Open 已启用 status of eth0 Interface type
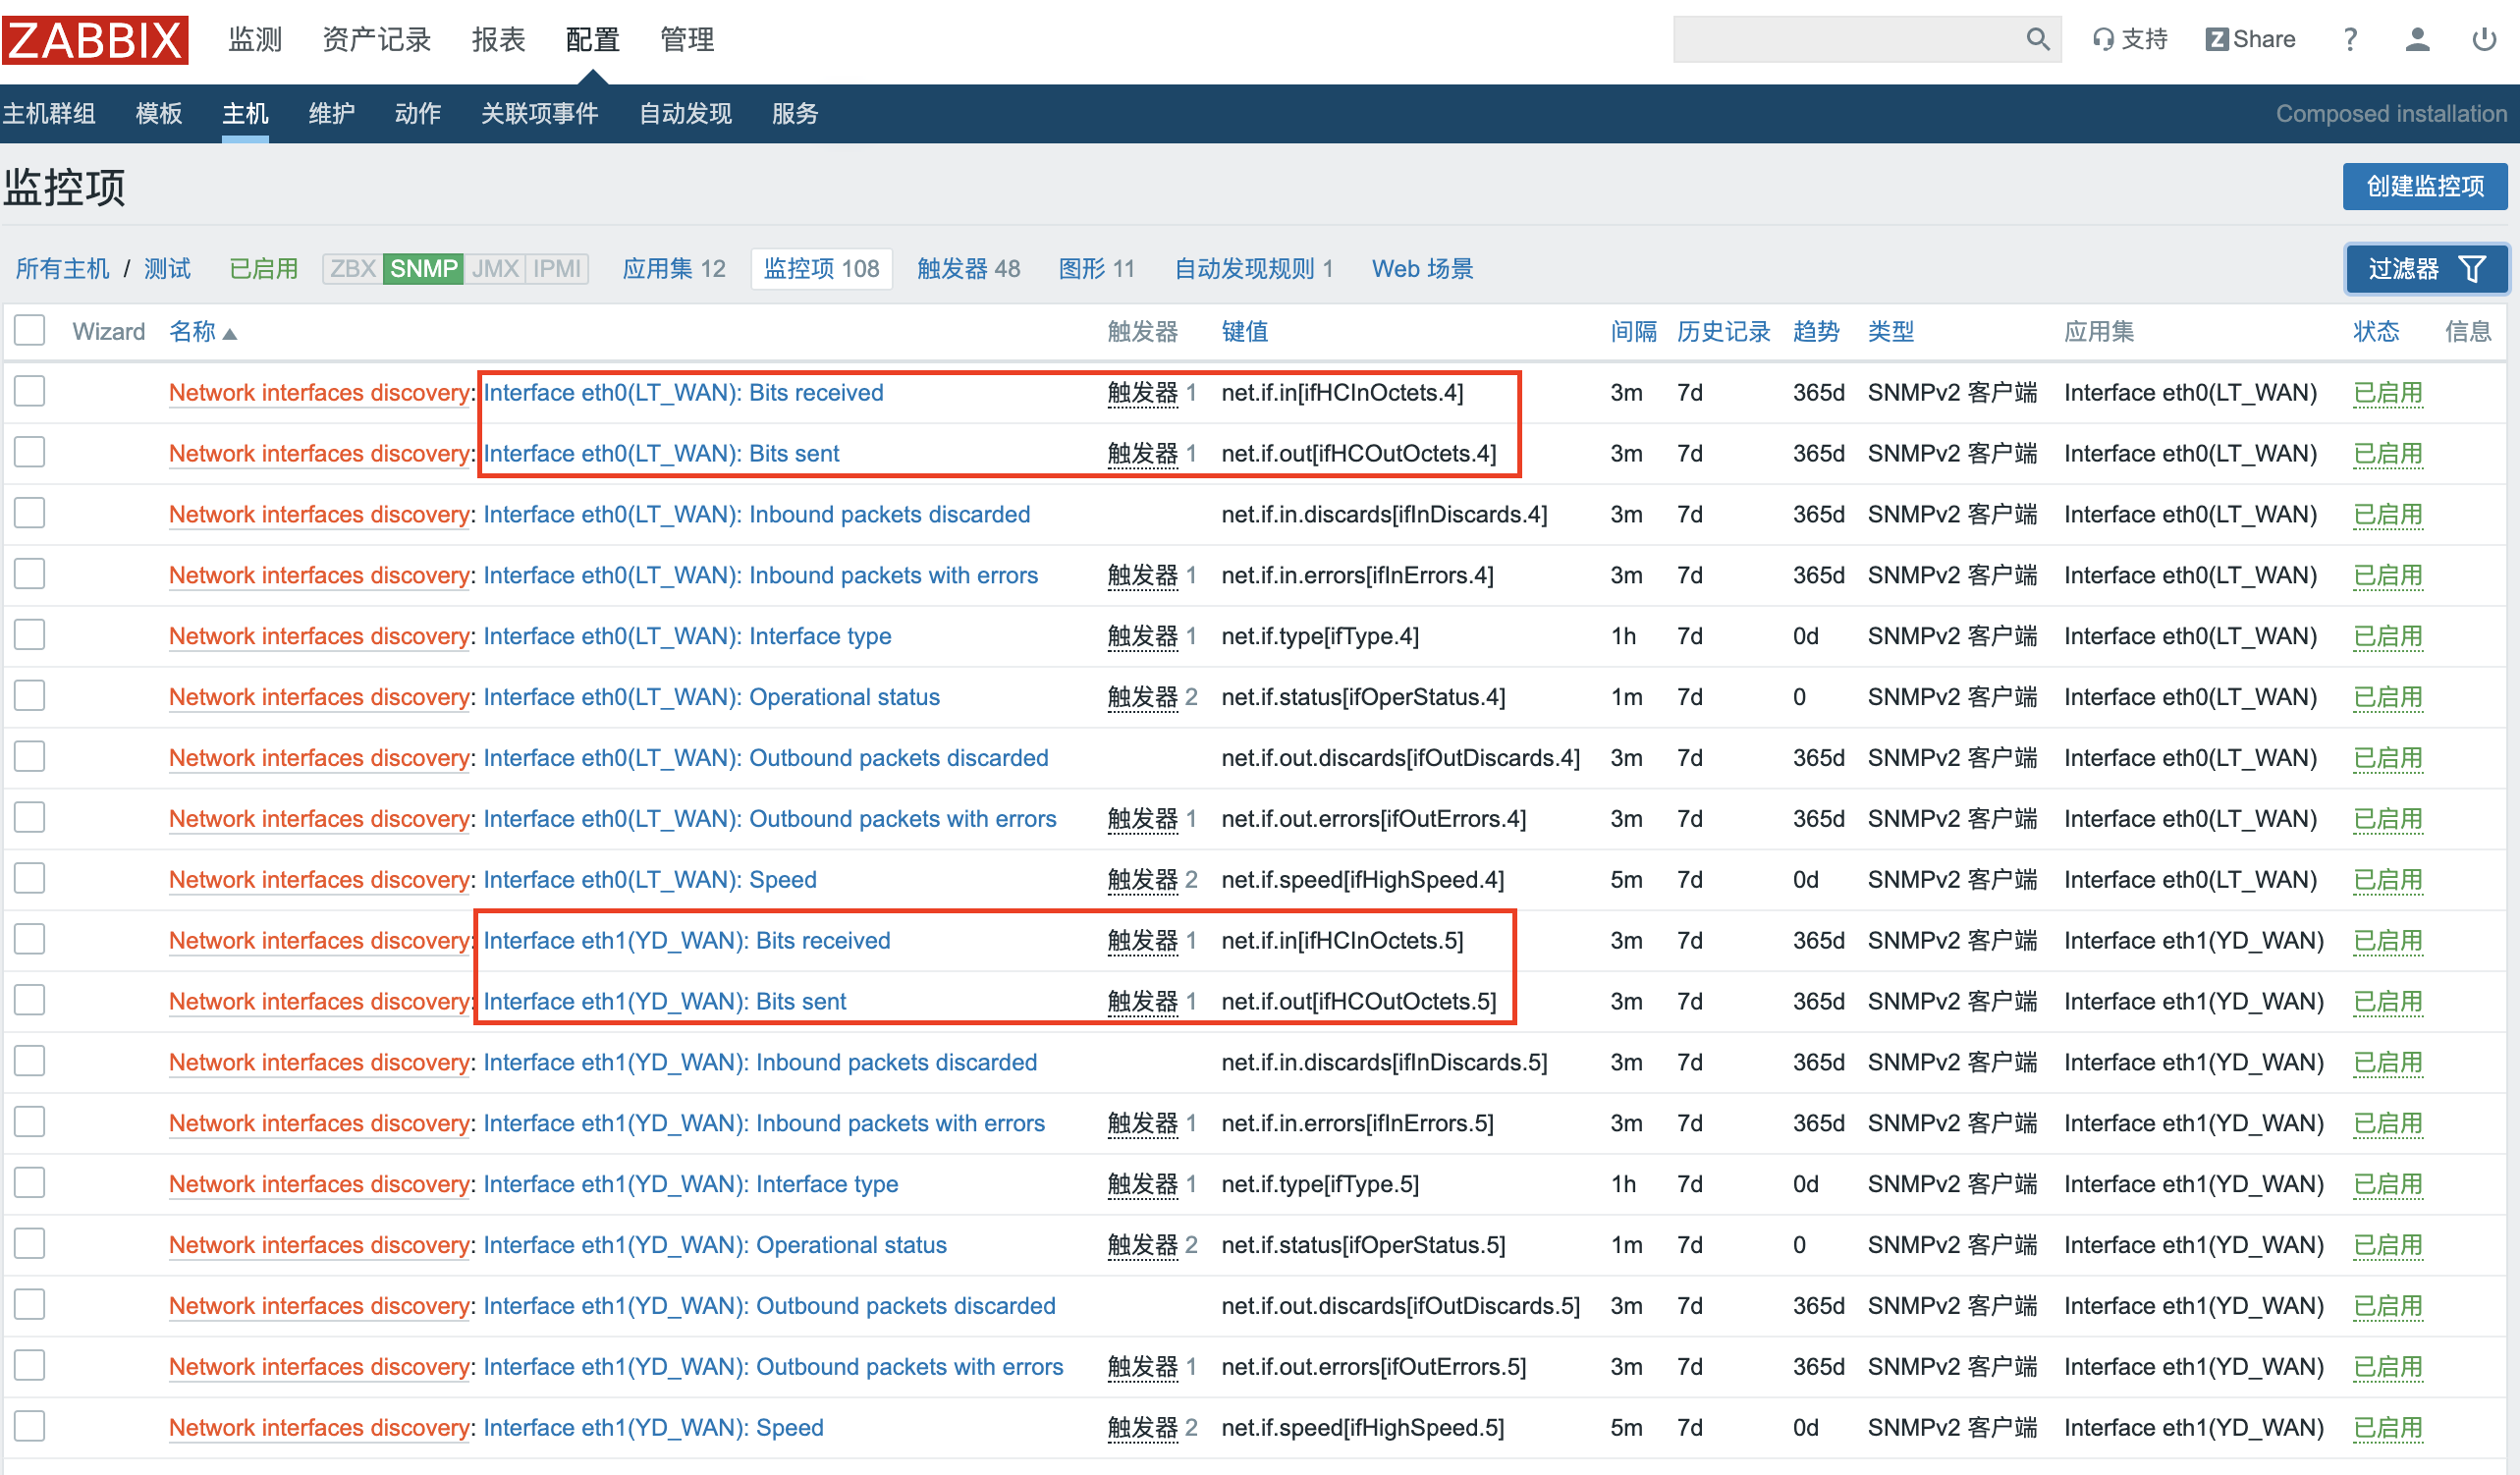Image resolution: width=2520 pixels, height=1475 pixels. [2387, 637]
